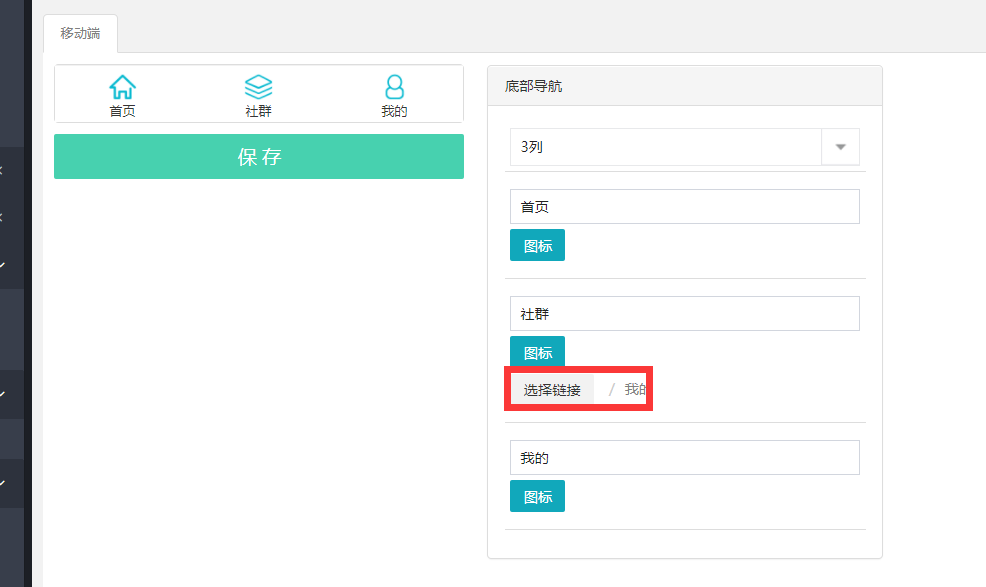Choose an icon with 图标 button below 首页 field
This screenshot has width=986, height=587.
coord(538,245)
